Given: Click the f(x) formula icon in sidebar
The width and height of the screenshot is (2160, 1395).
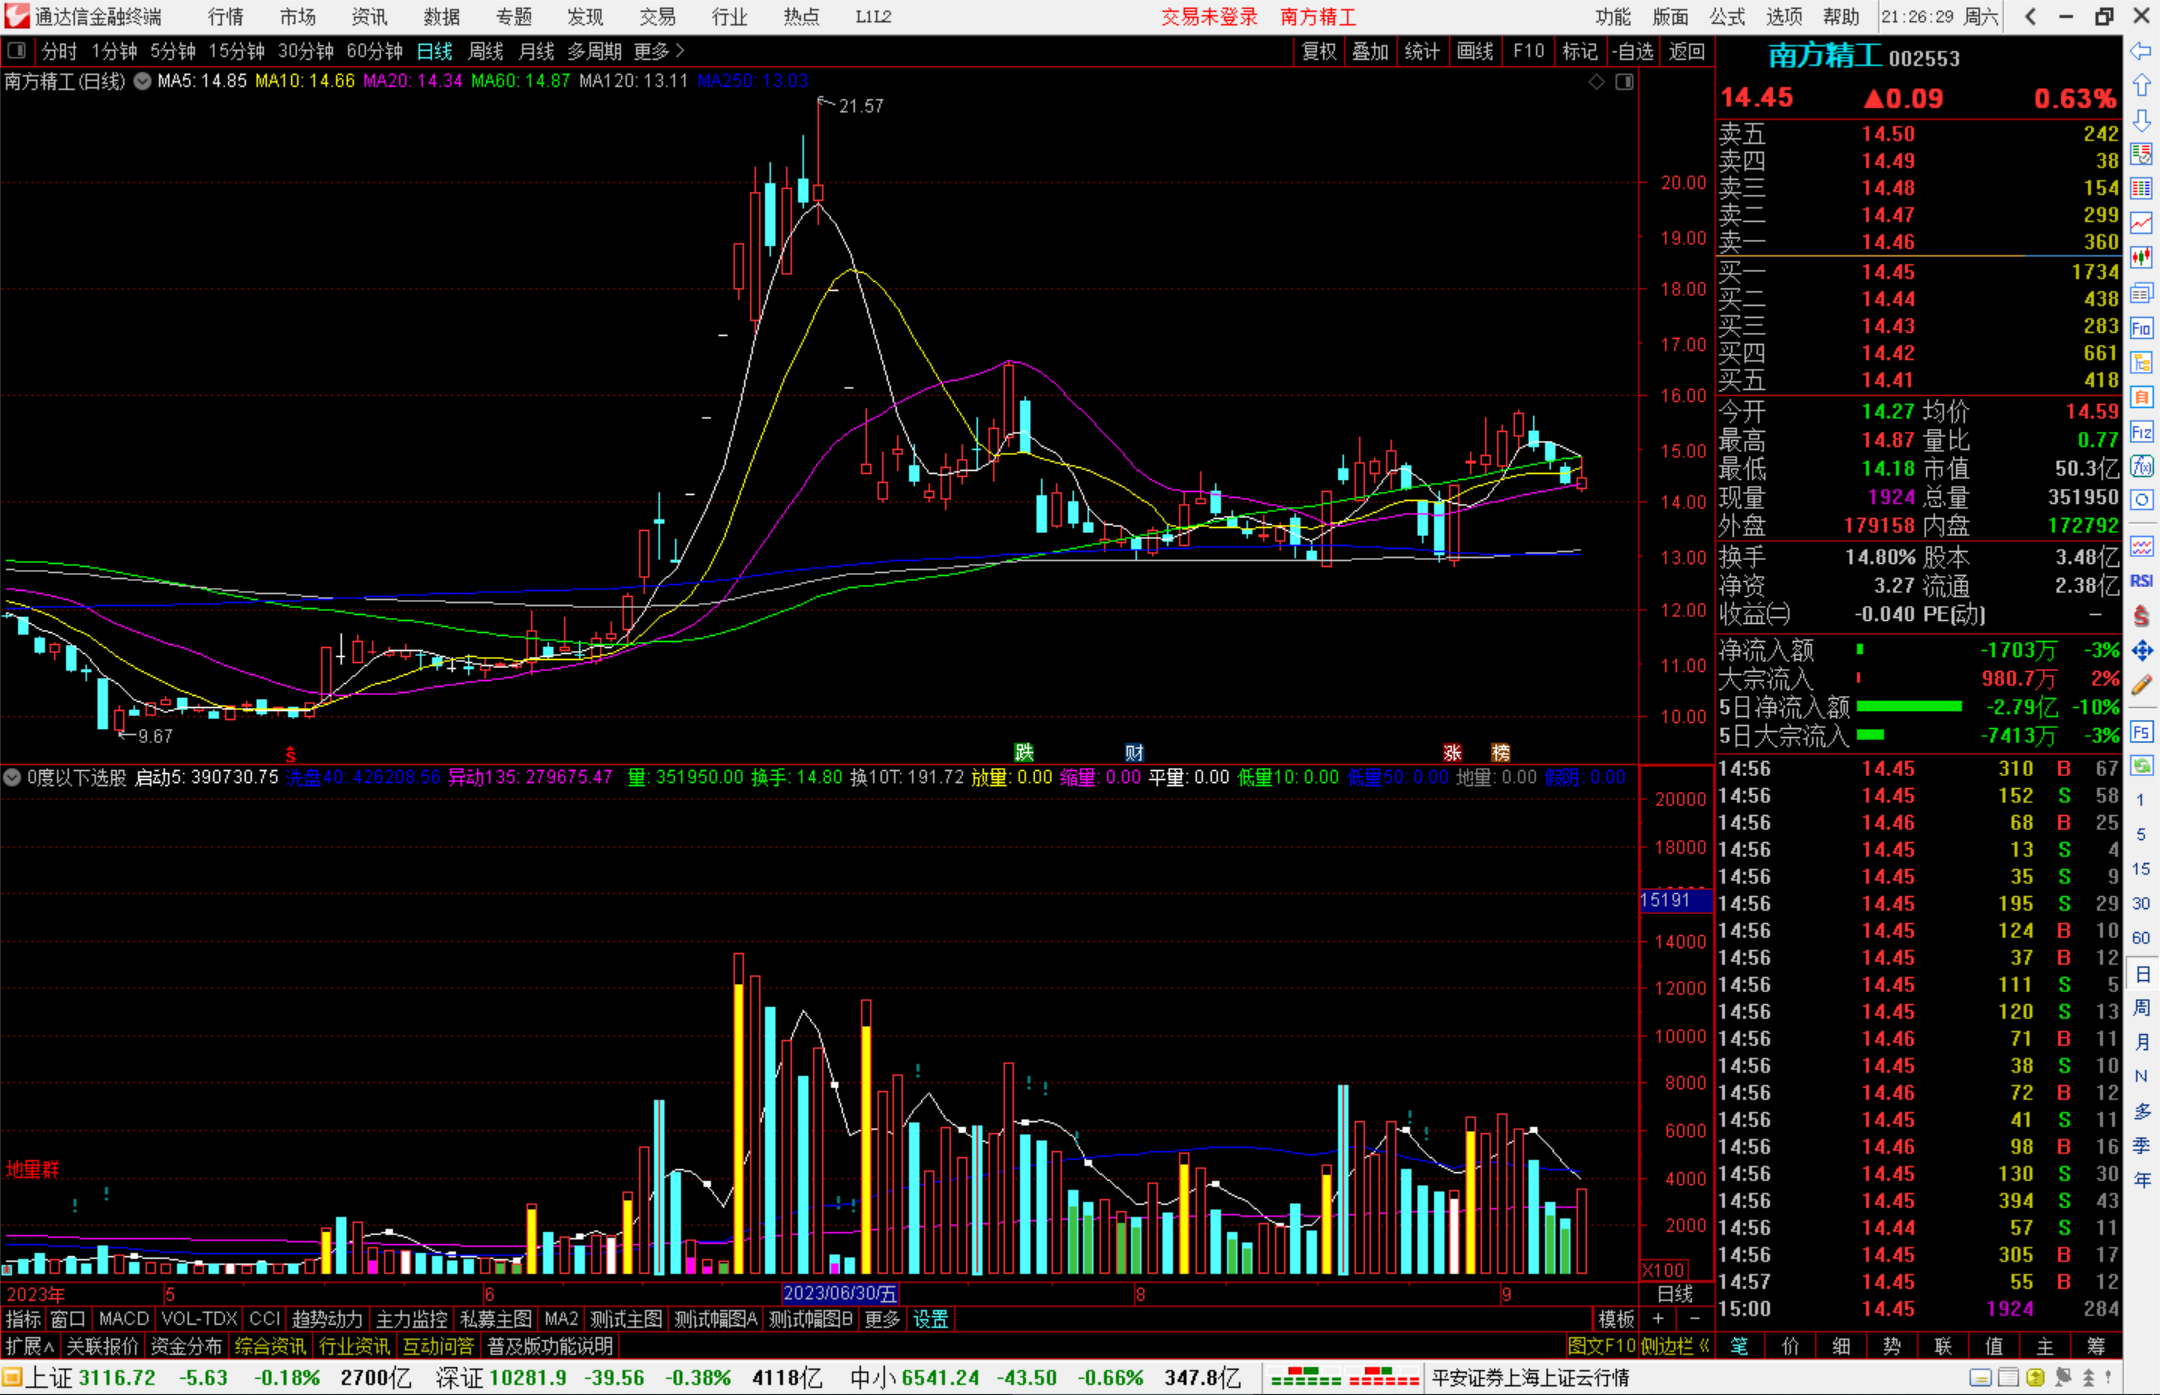Looking at the screenshot, I should 2141,466.
